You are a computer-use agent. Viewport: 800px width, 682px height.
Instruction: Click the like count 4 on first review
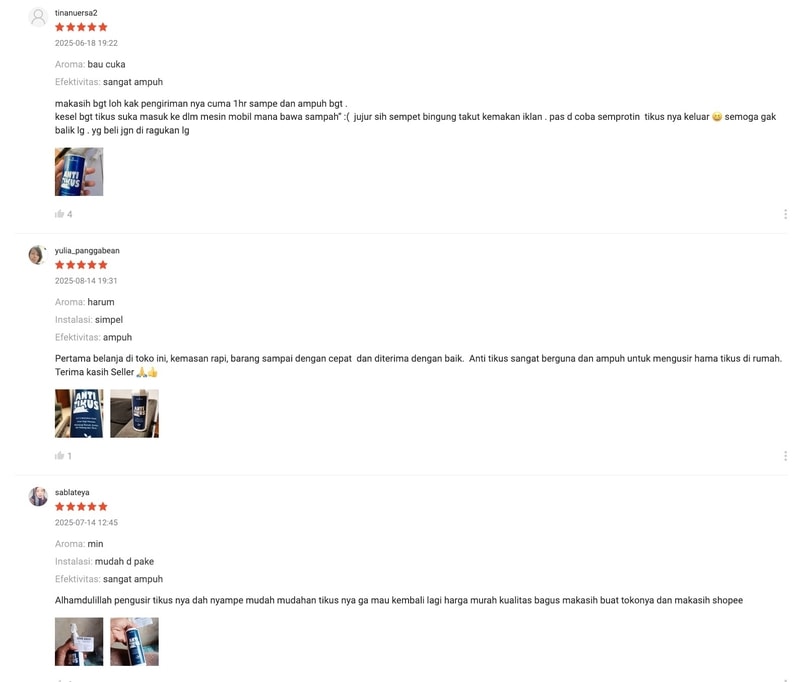[x=69, y=214]
